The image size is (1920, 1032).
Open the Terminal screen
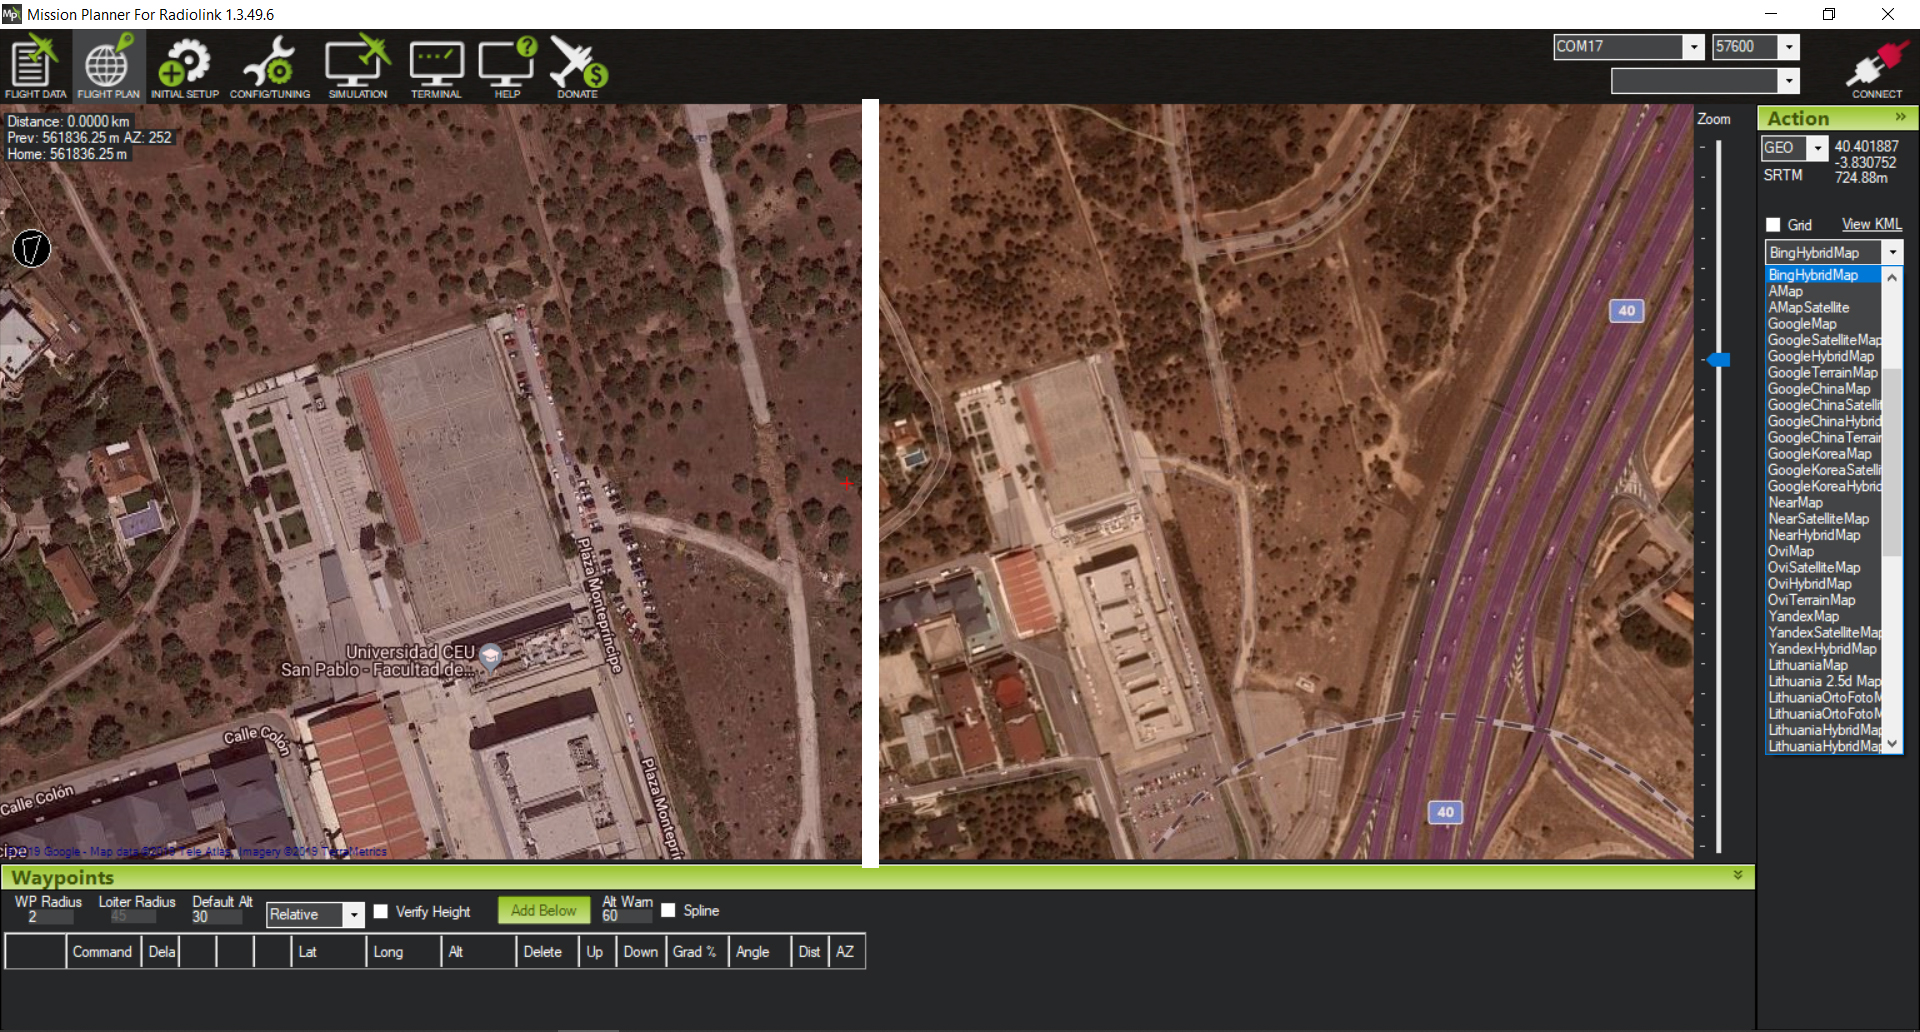(436, 66)
